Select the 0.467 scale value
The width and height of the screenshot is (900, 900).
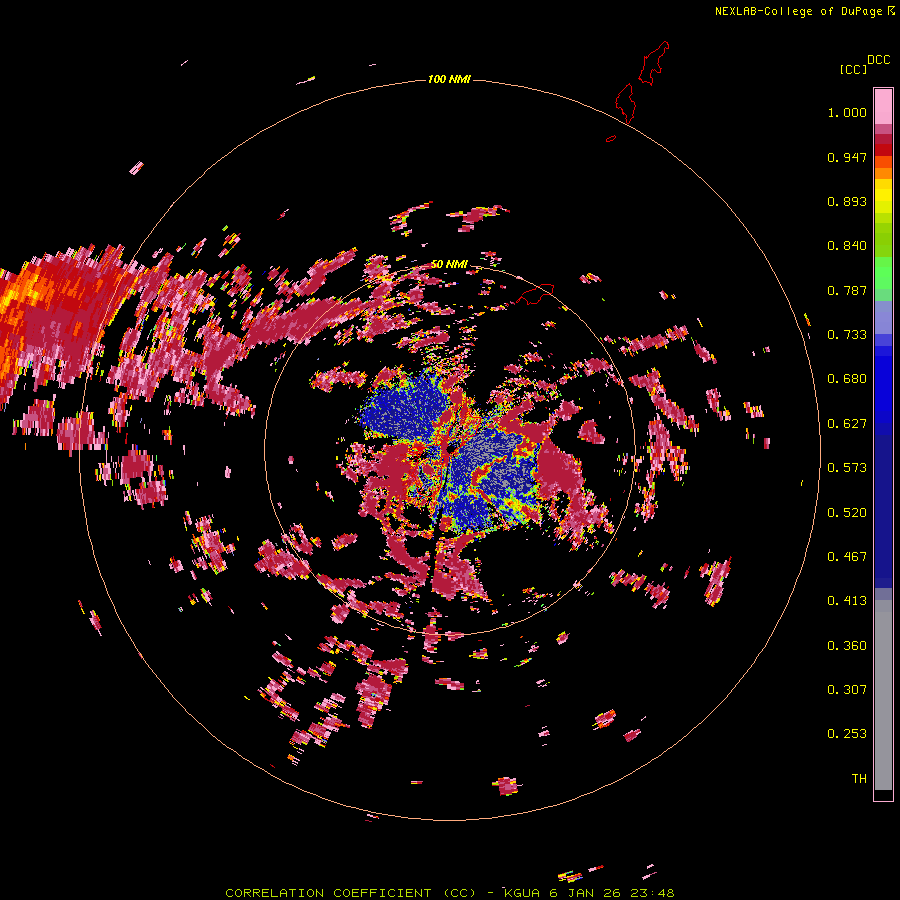(x=847, y=557)
